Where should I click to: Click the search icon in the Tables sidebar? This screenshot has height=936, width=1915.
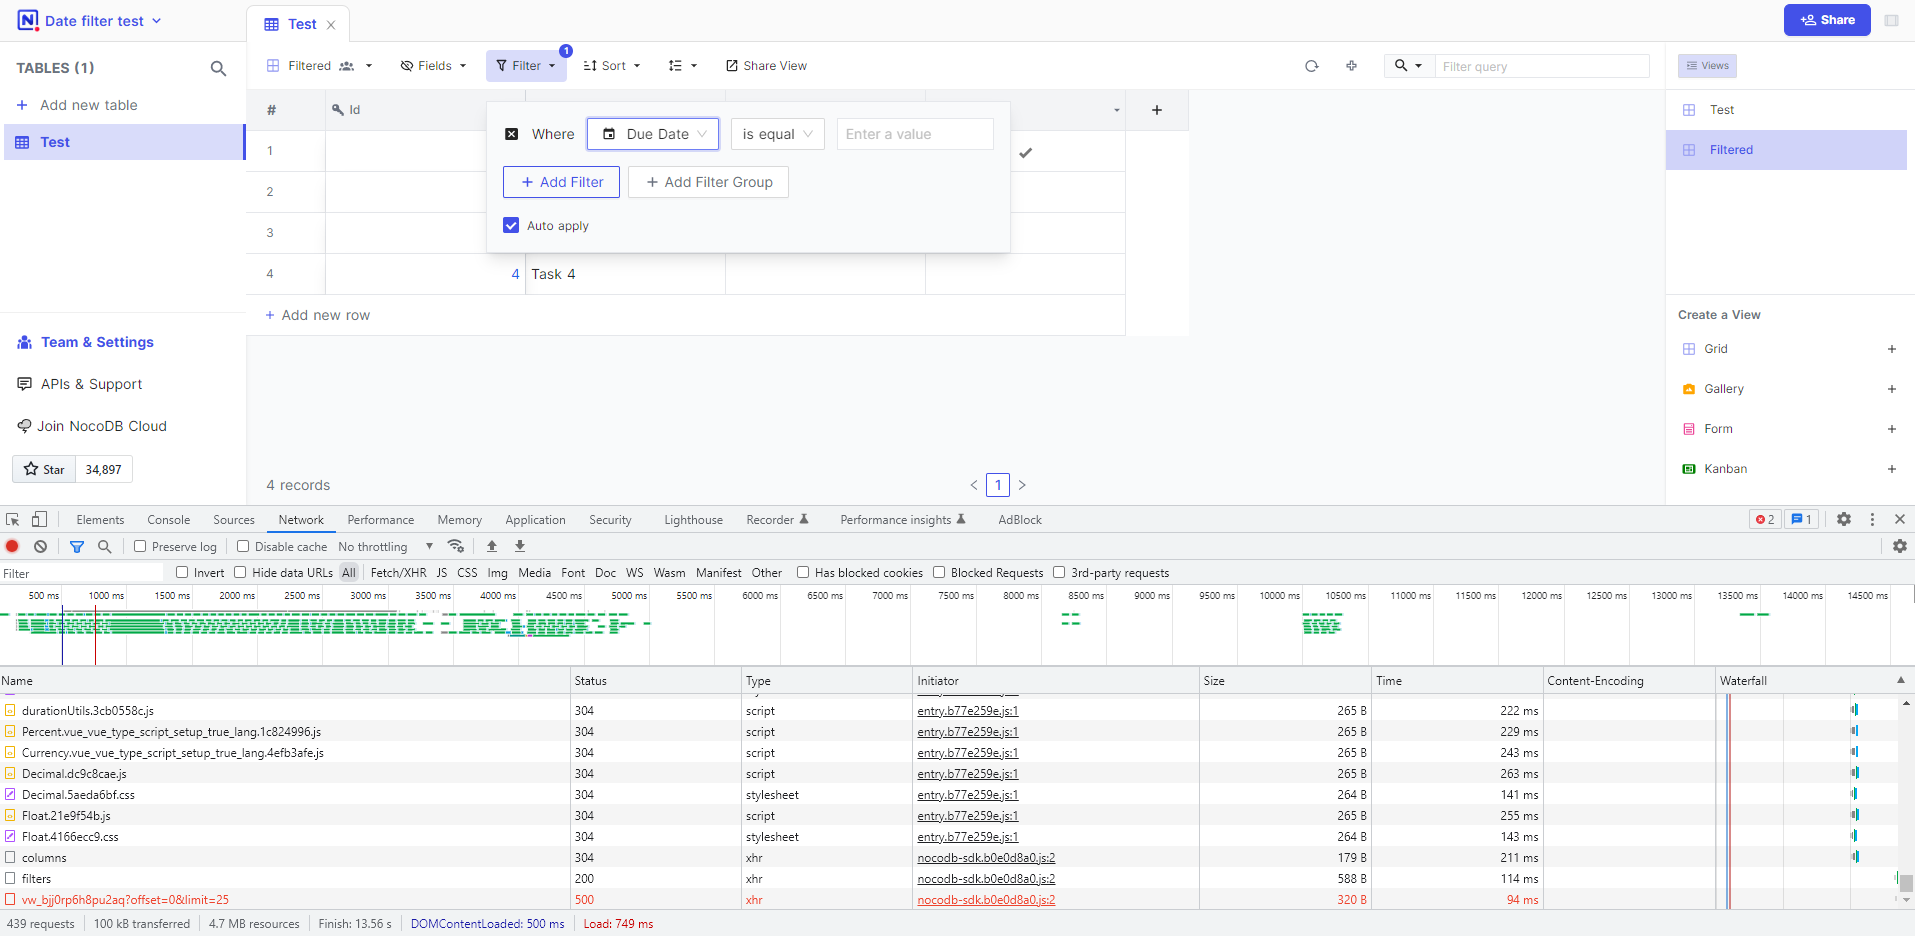pyautogui.click(x=218, y=68)
